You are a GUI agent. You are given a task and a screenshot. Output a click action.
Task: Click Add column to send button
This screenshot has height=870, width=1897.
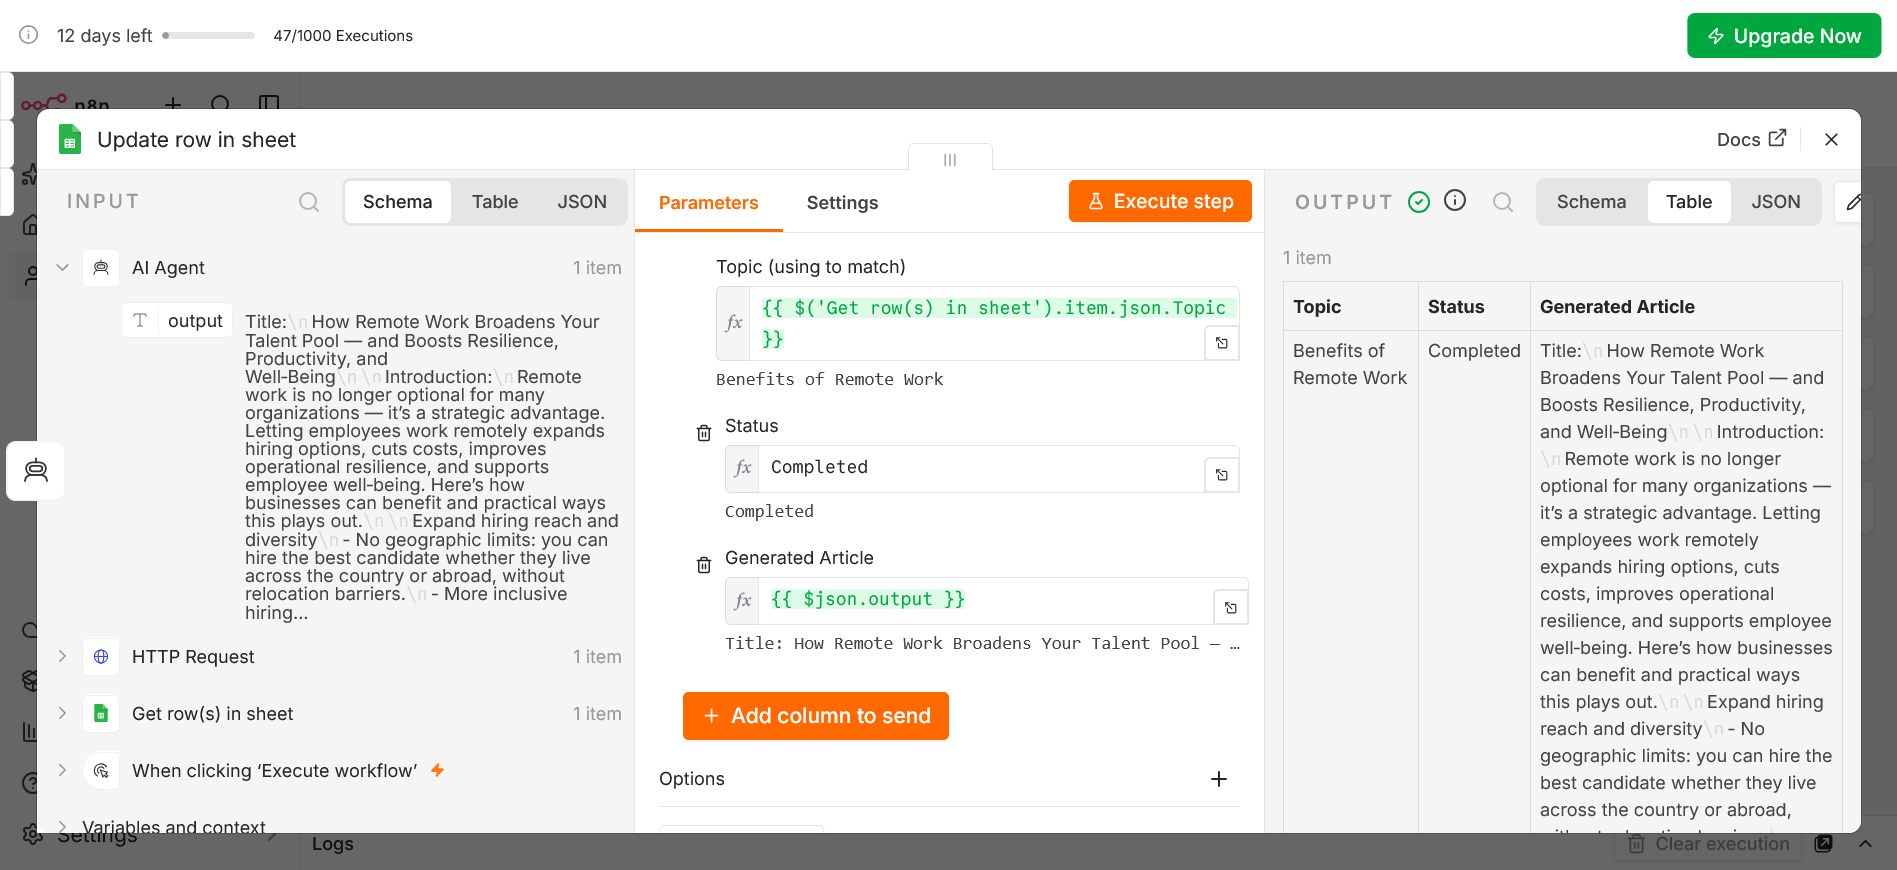[816, 716]
